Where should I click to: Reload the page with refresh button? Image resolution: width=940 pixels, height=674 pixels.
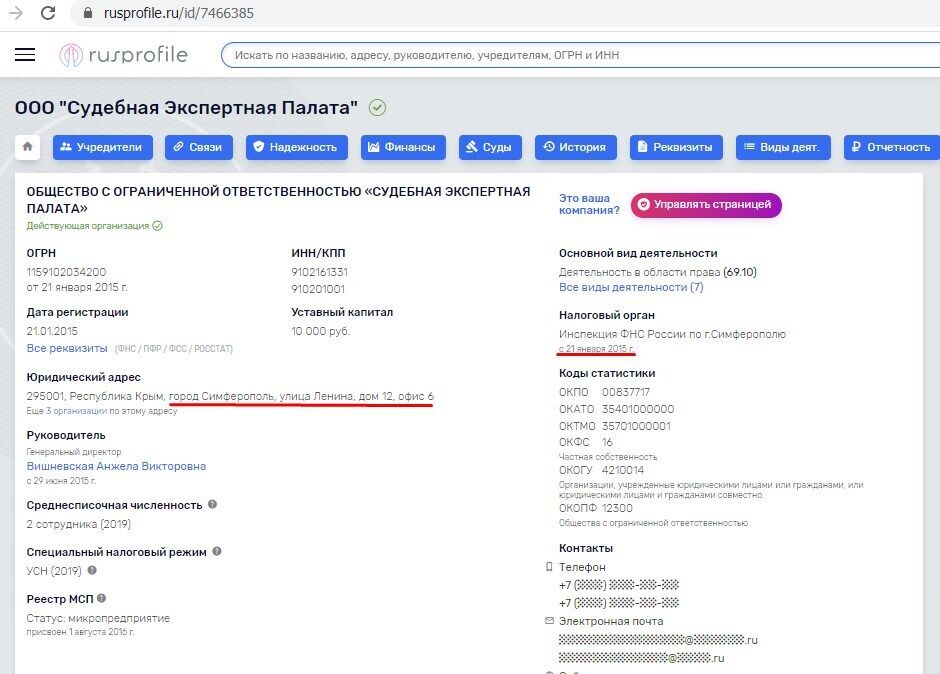[x=48, y=13]
